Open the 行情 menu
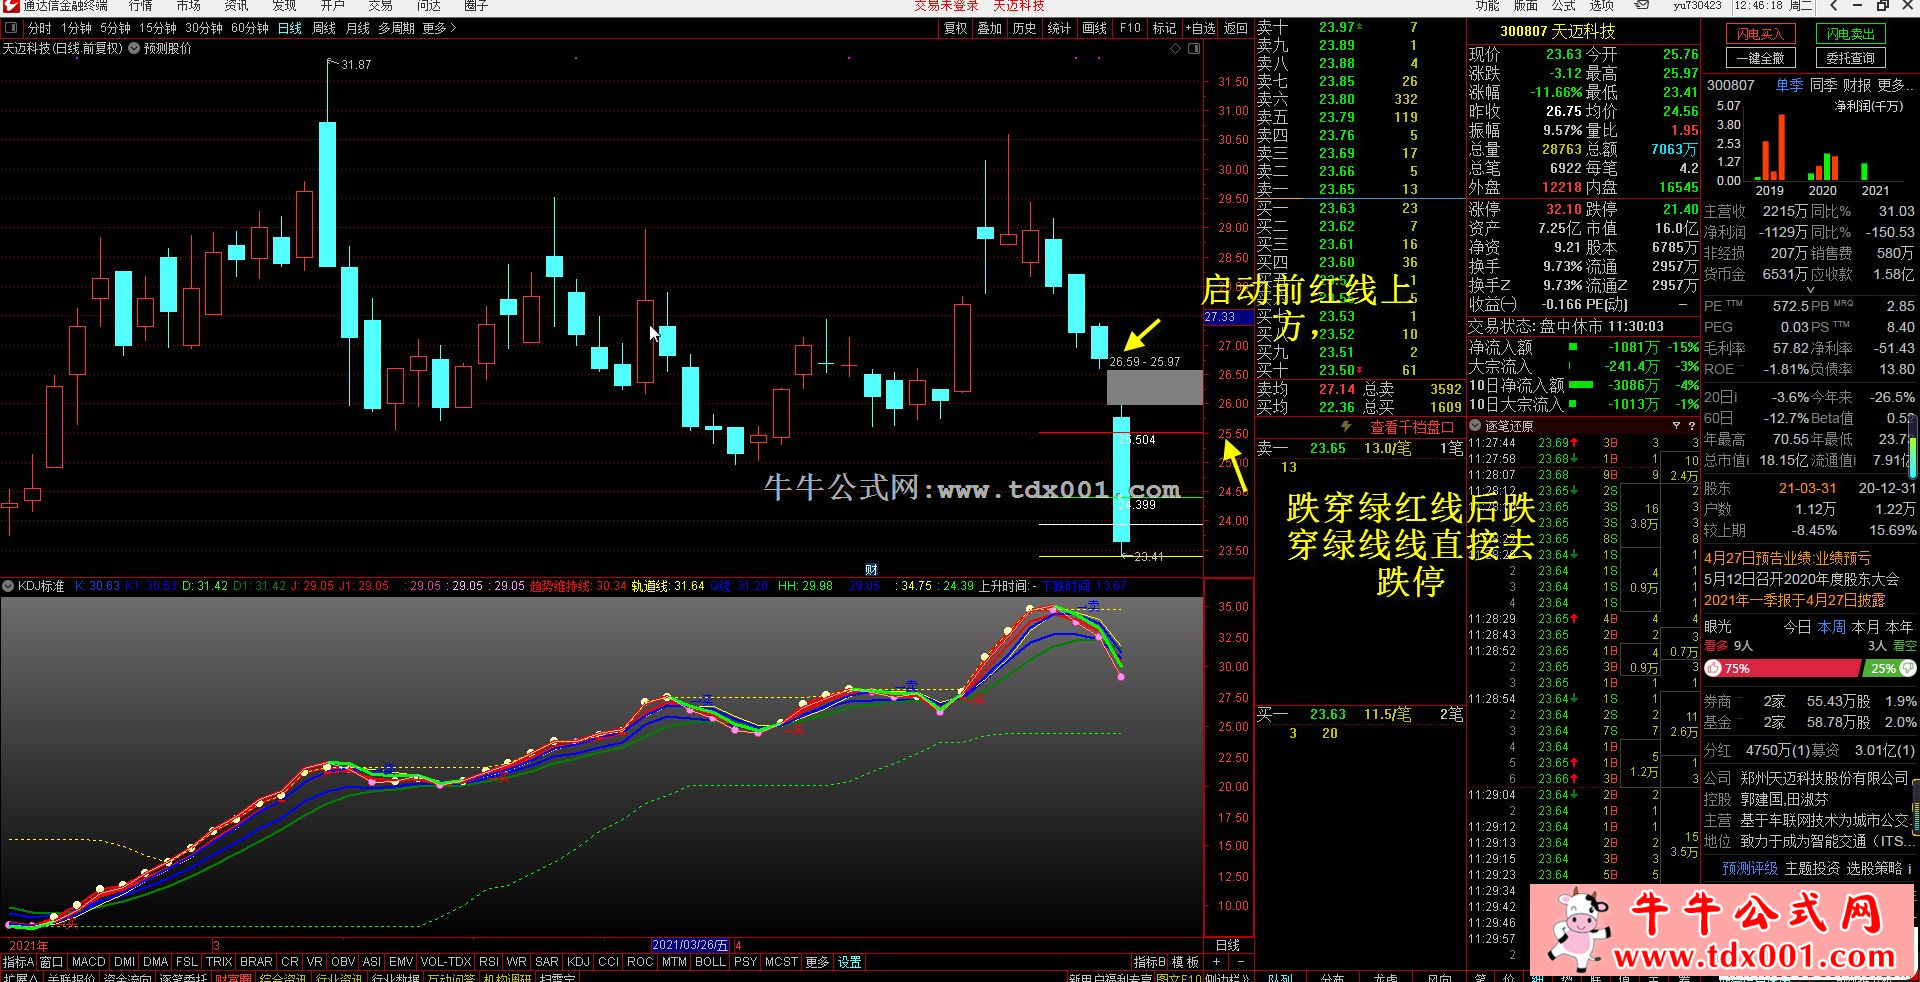1920x982 pixels. pos(141,5)
